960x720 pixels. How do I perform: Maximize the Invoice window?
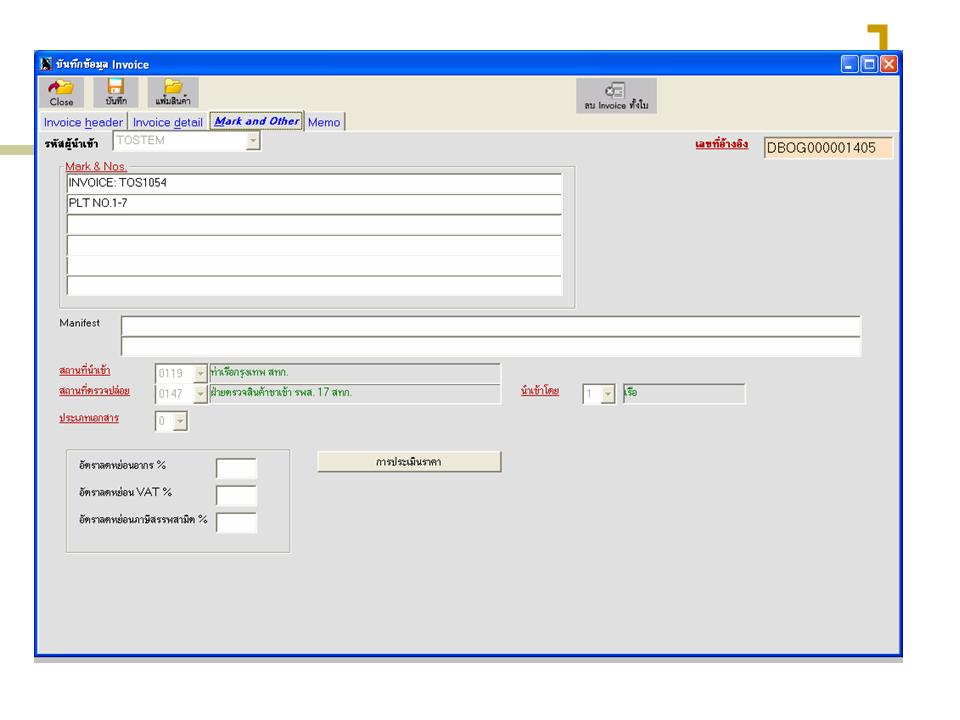coord(869,65)
